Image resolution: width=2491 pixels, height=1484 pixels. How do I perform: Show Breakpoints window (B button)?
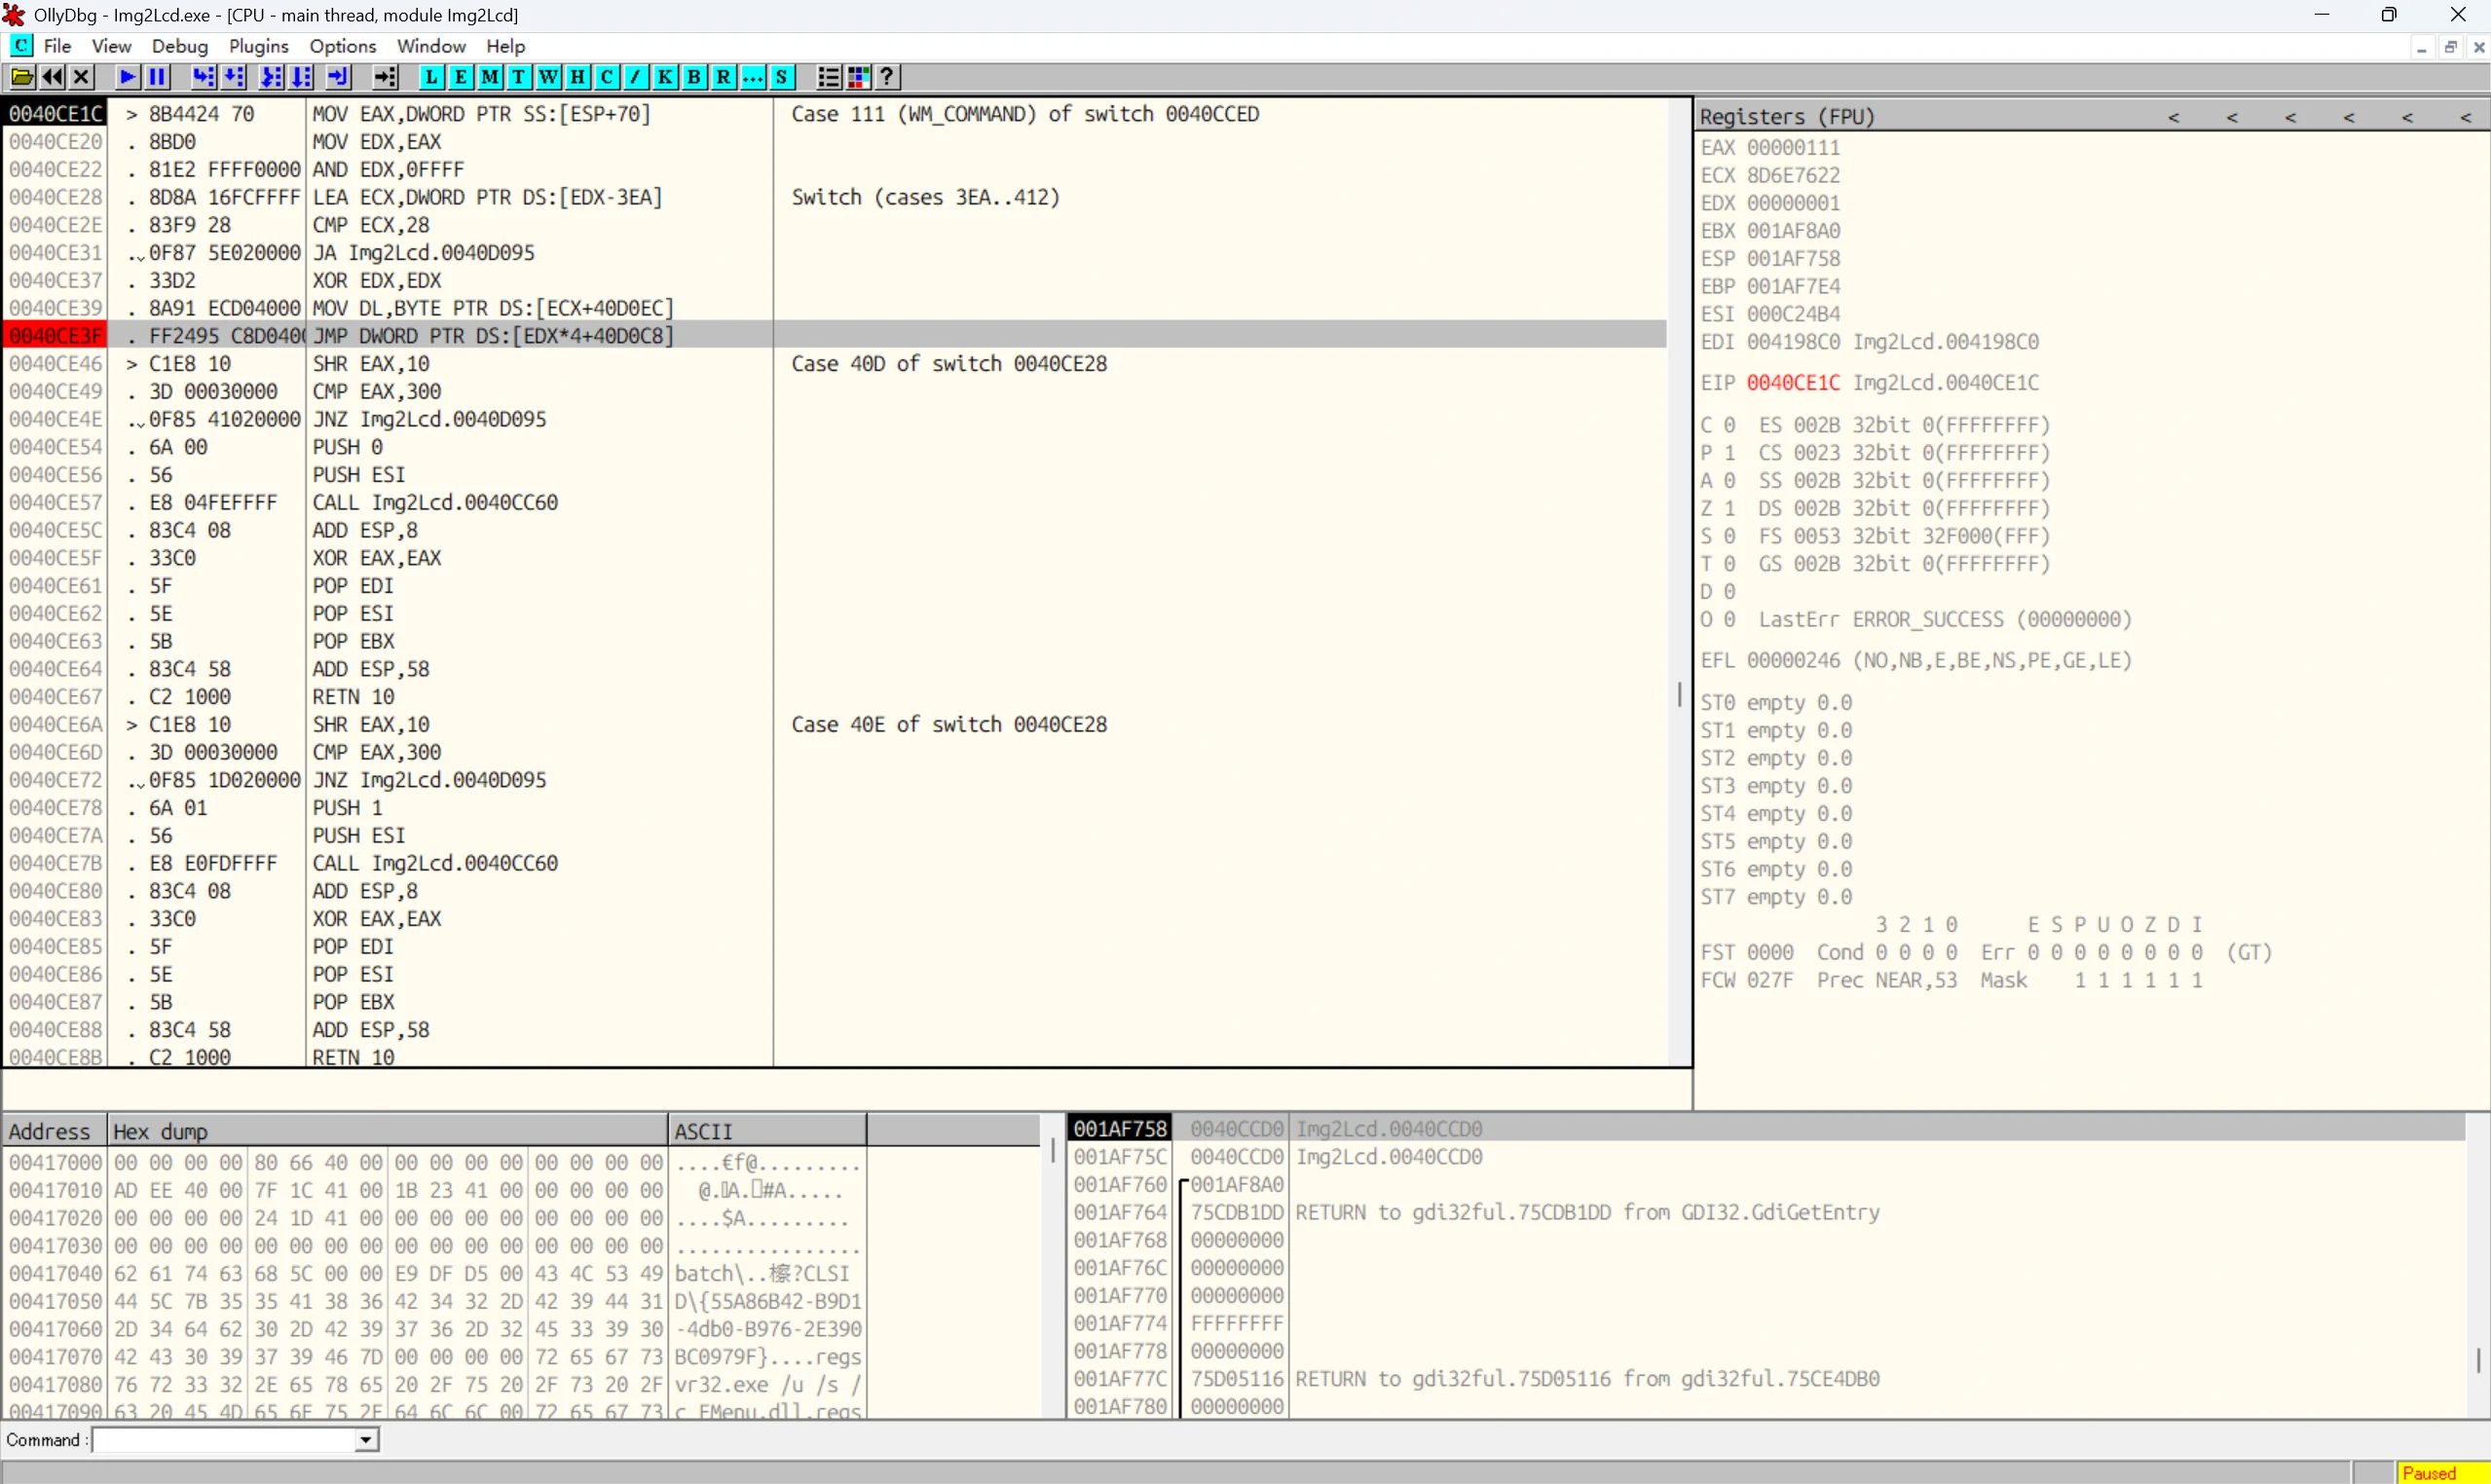[694, 77]
